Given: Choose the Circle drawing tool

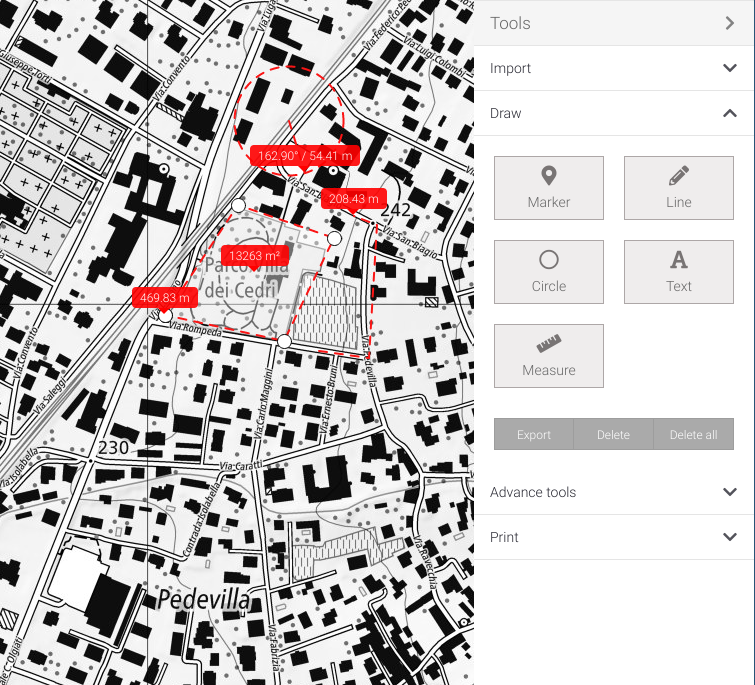Looking at the screenshot, I should (548, 272).
